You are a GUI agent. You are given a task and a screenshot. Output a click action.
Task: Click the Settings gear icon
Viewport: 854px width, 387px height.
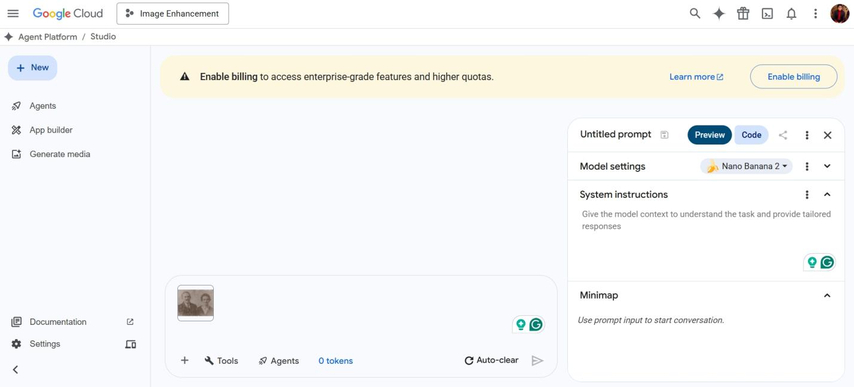tap(16, 344)
